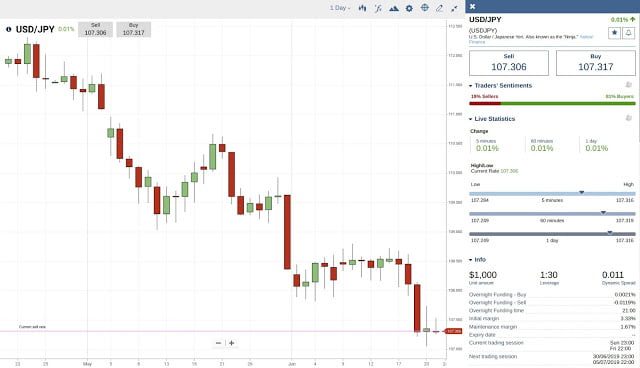Collapse the Live Statistics section
This screenshot has width=640, height=368.
pos(471,119)
